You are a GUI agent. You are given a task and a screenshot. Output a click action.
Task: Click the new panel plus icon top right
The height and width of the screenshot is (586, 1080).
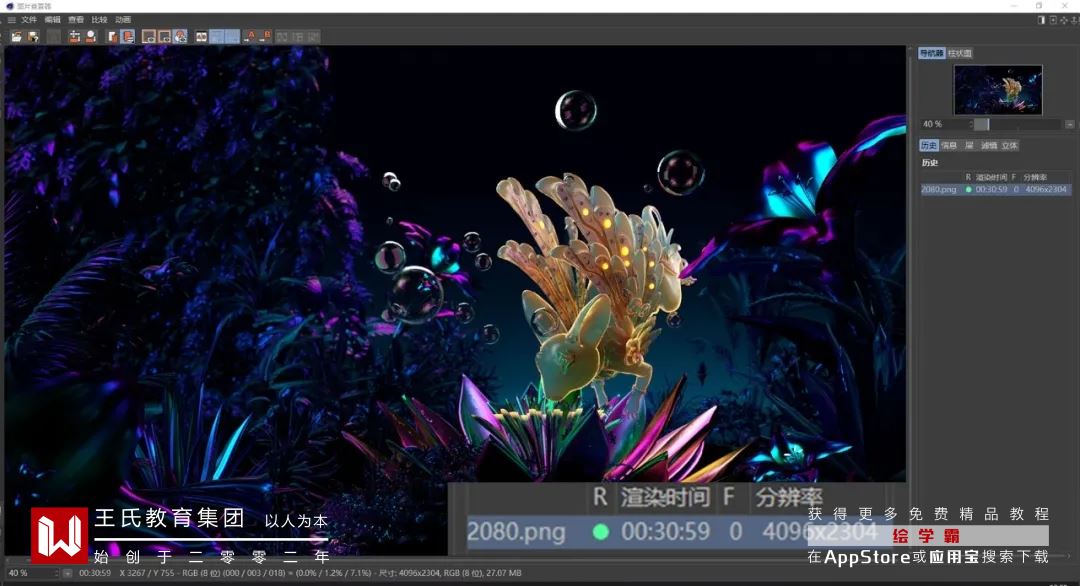coord(1053,20)
